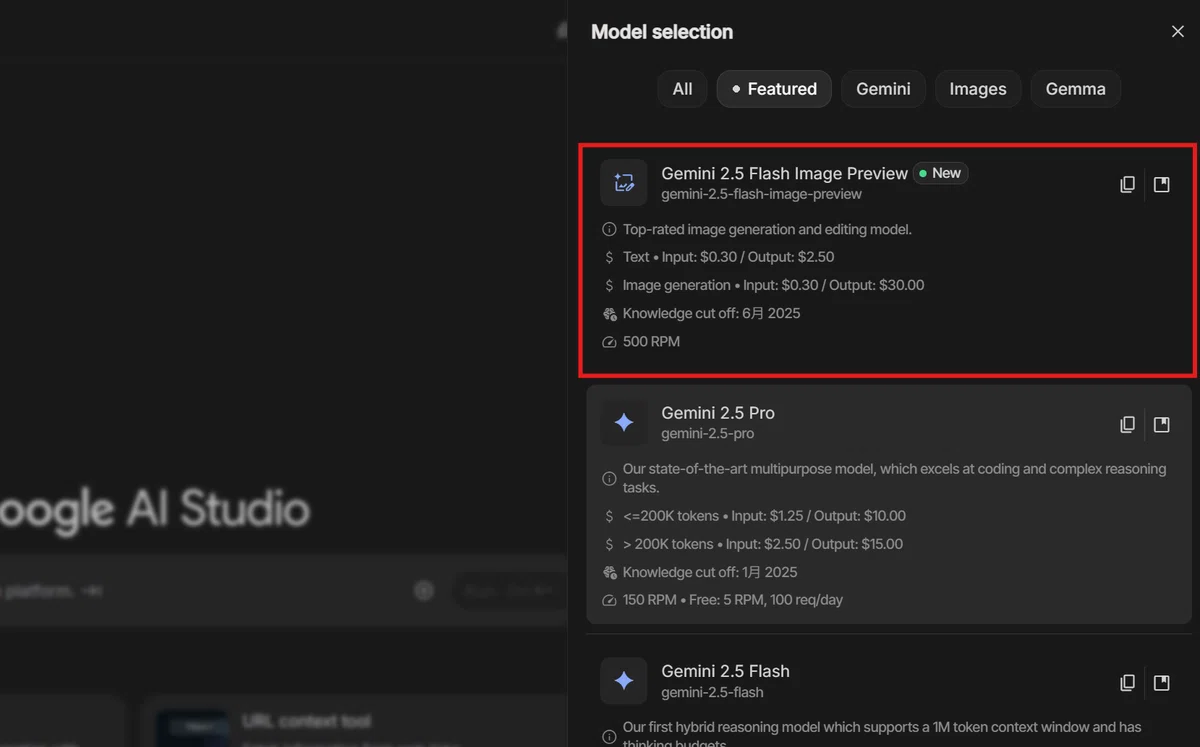Click the gemini-2.5-pro ID text
Screen dimensions: 1200x747
pos(707,434)
